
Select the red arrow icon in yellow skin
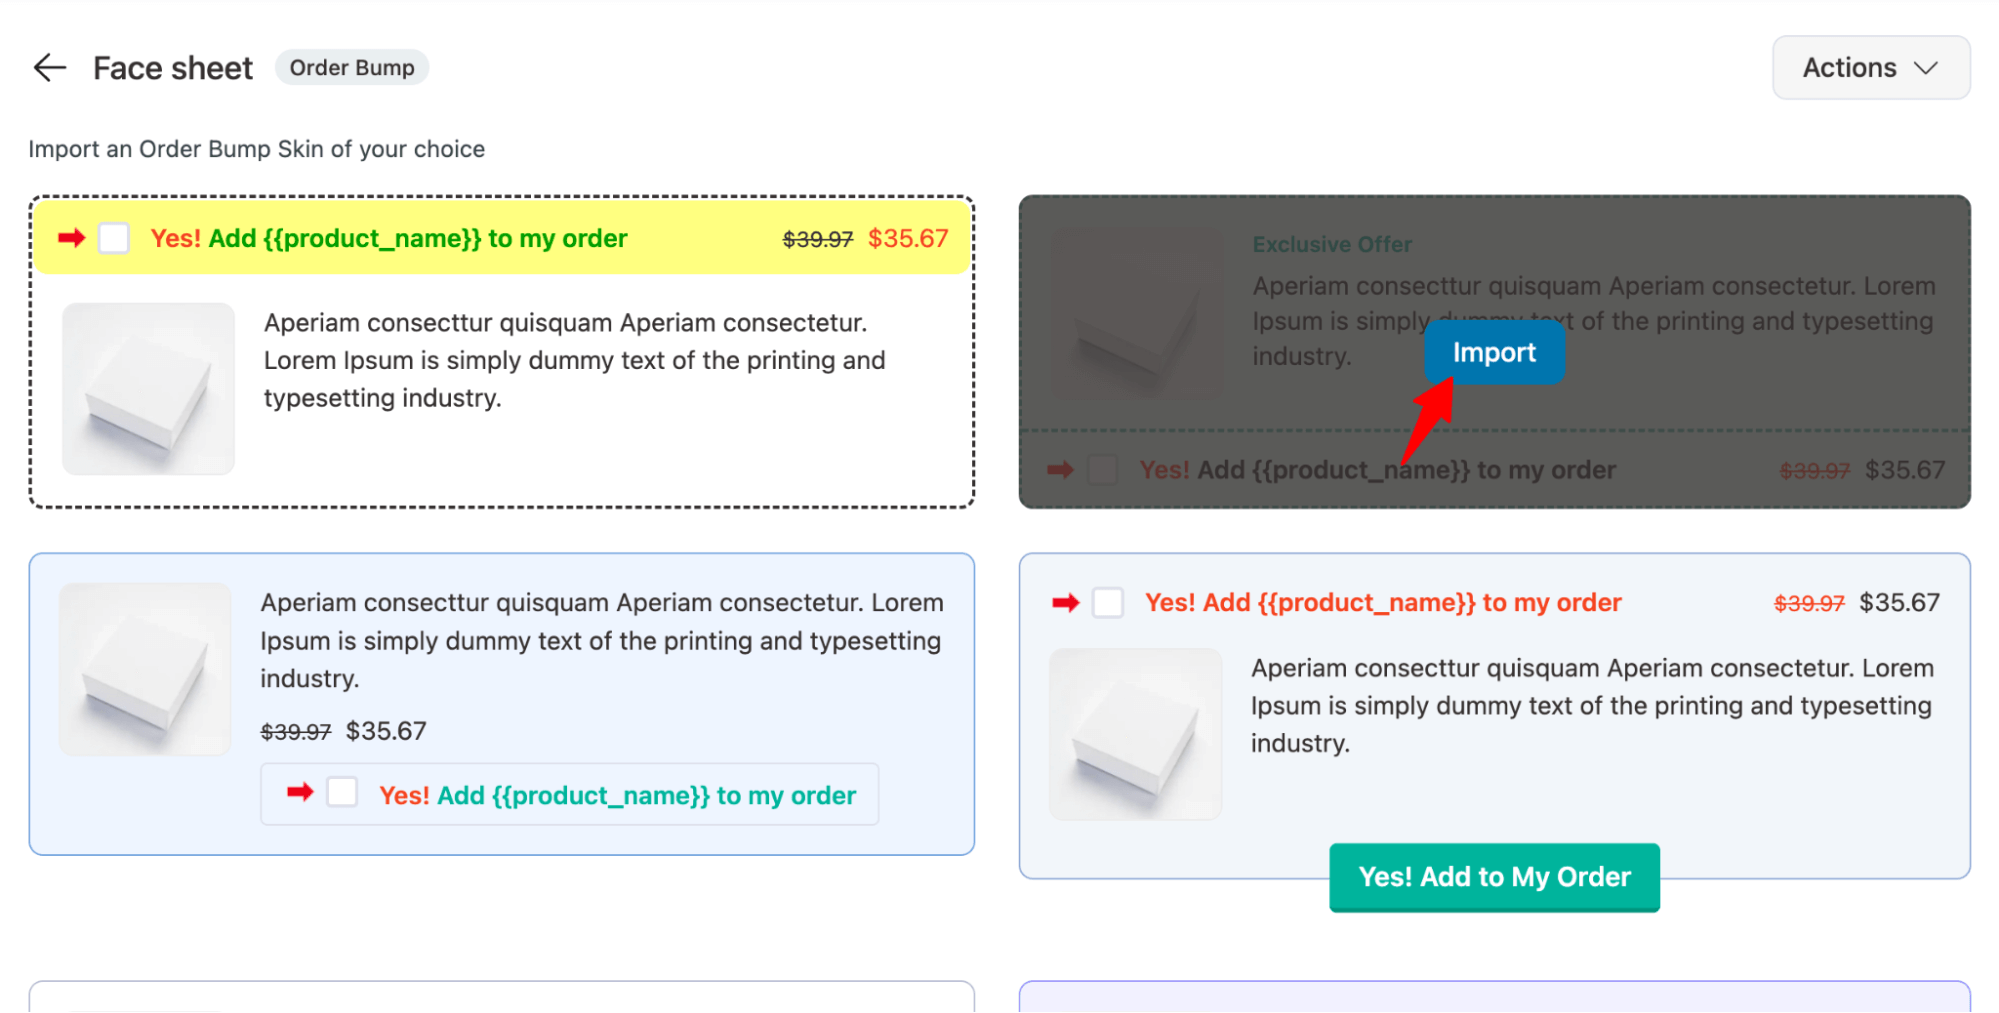pos(72,238)
